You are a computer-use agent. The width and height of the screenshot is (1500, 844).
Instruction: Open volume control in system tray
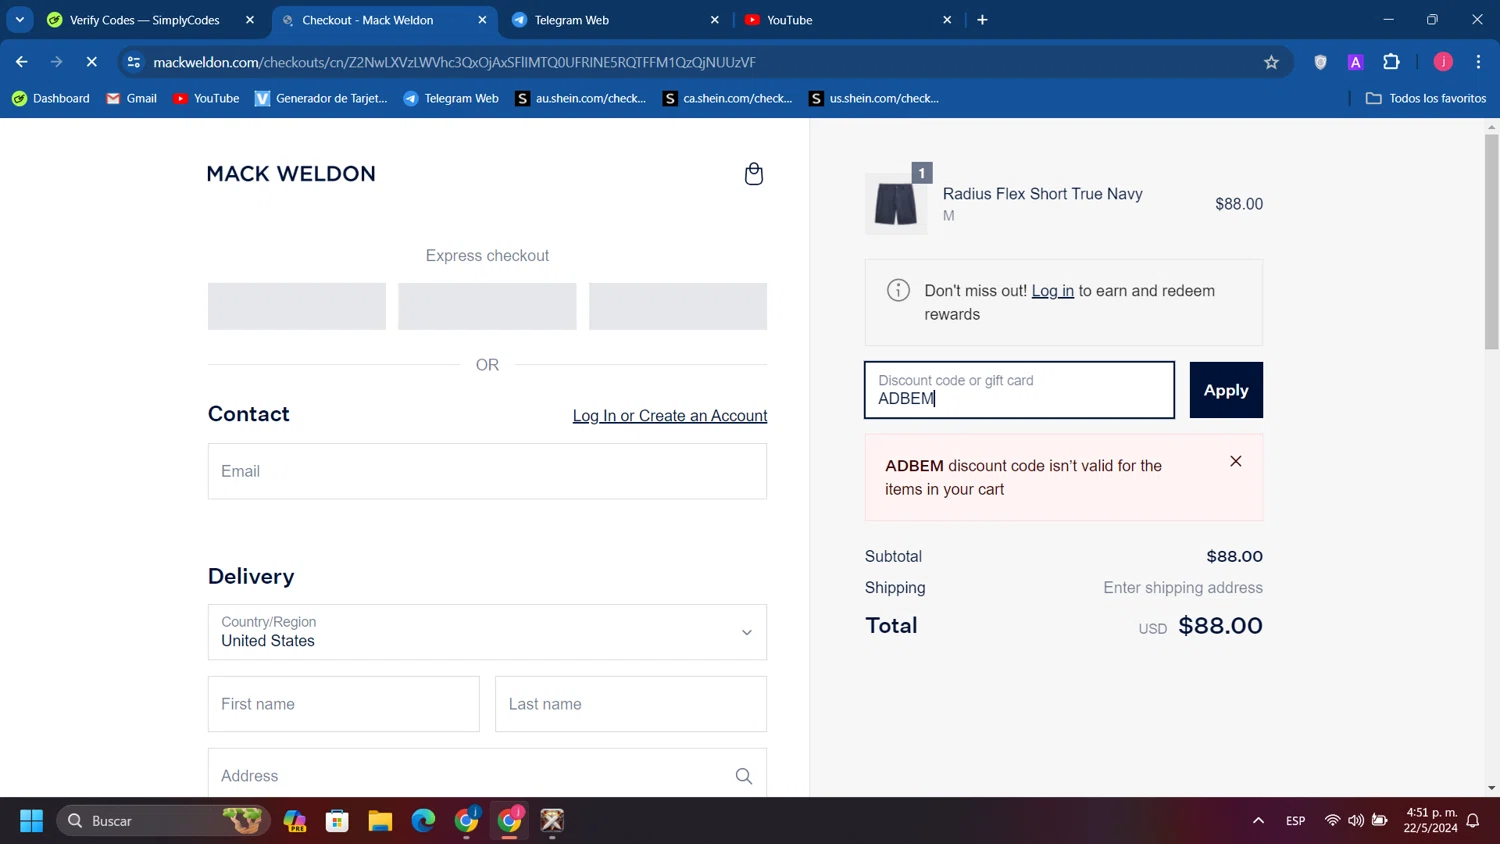1356,821
